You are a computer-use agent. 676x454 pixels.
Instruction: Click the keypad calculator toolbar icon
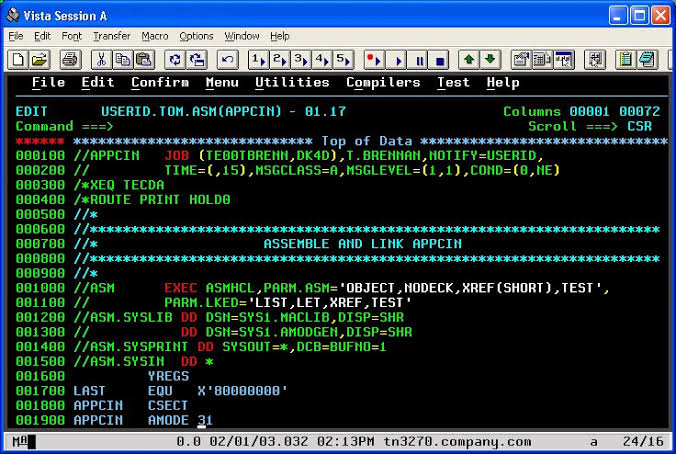pos(542,59)
